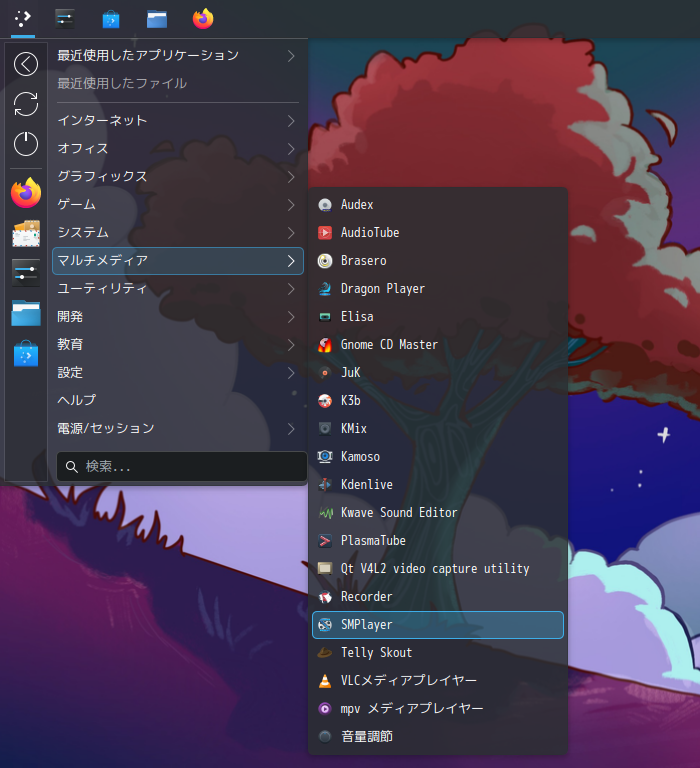Expand 最近使用したアプリケーション submenu arrow

(291, 56)
